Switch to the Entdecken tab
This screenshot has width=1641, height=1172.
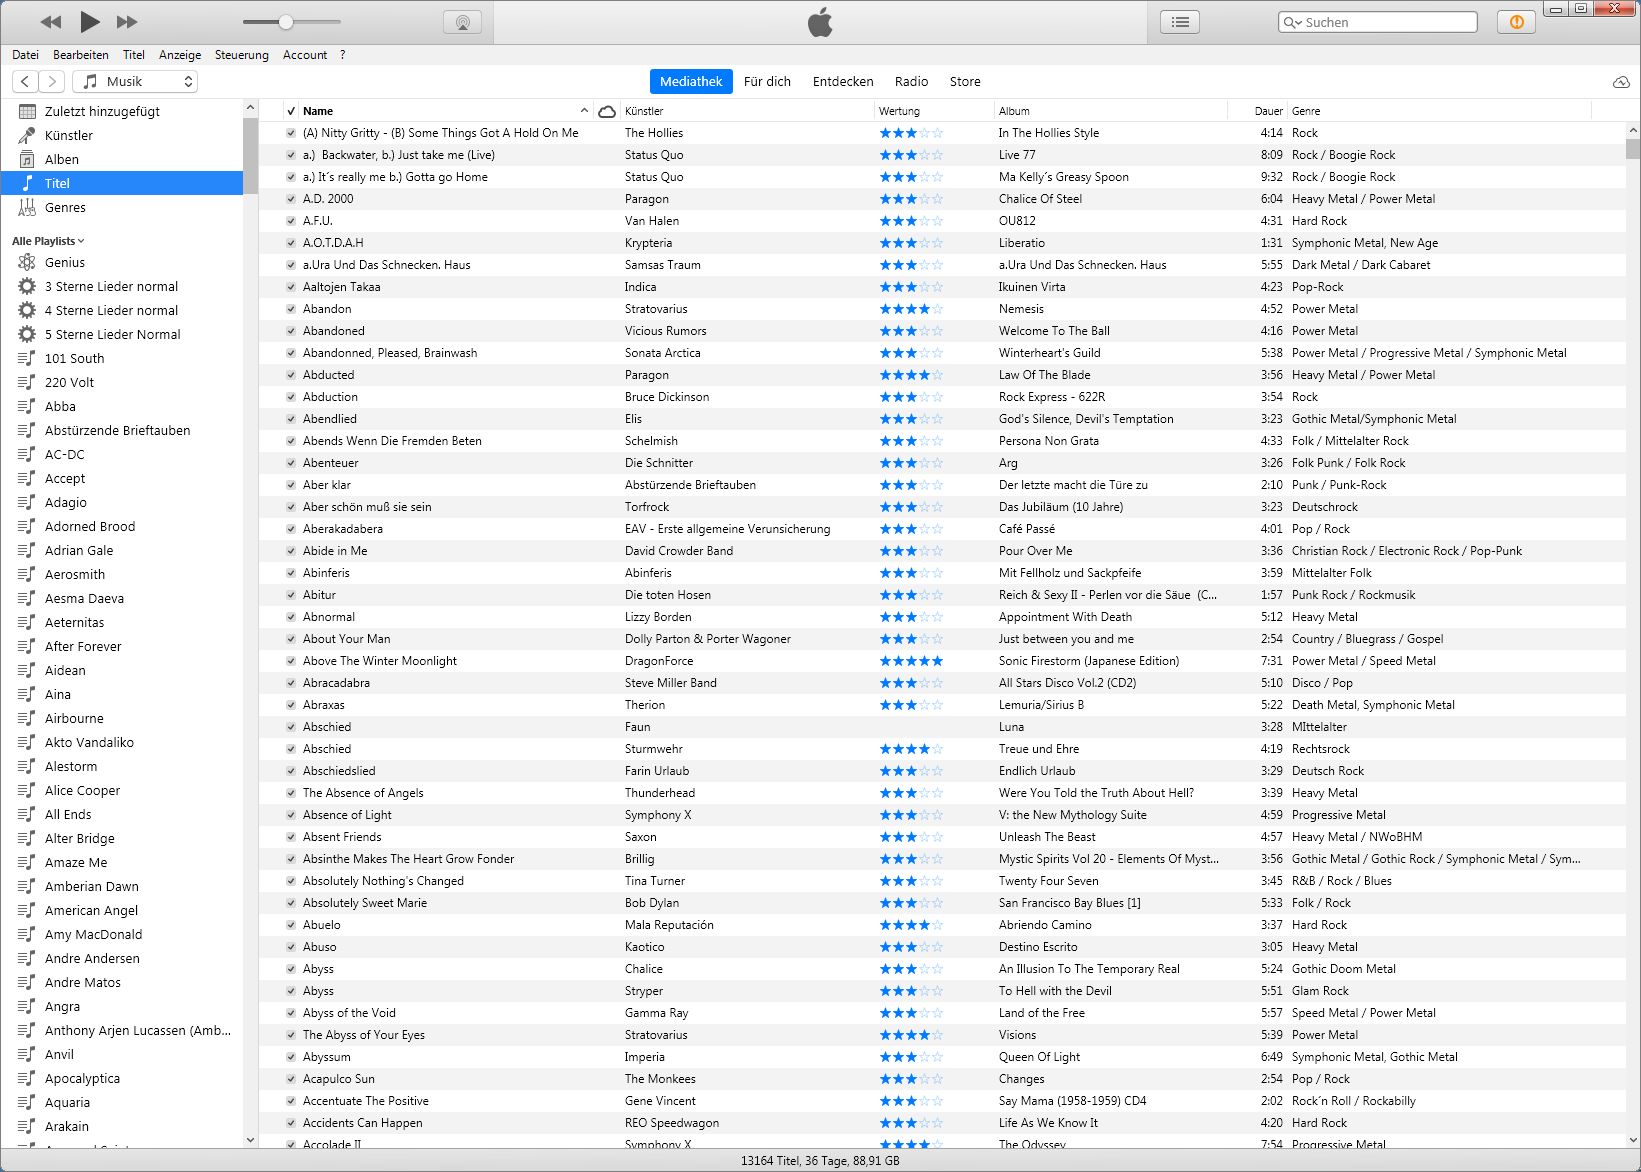coord(843,82)
